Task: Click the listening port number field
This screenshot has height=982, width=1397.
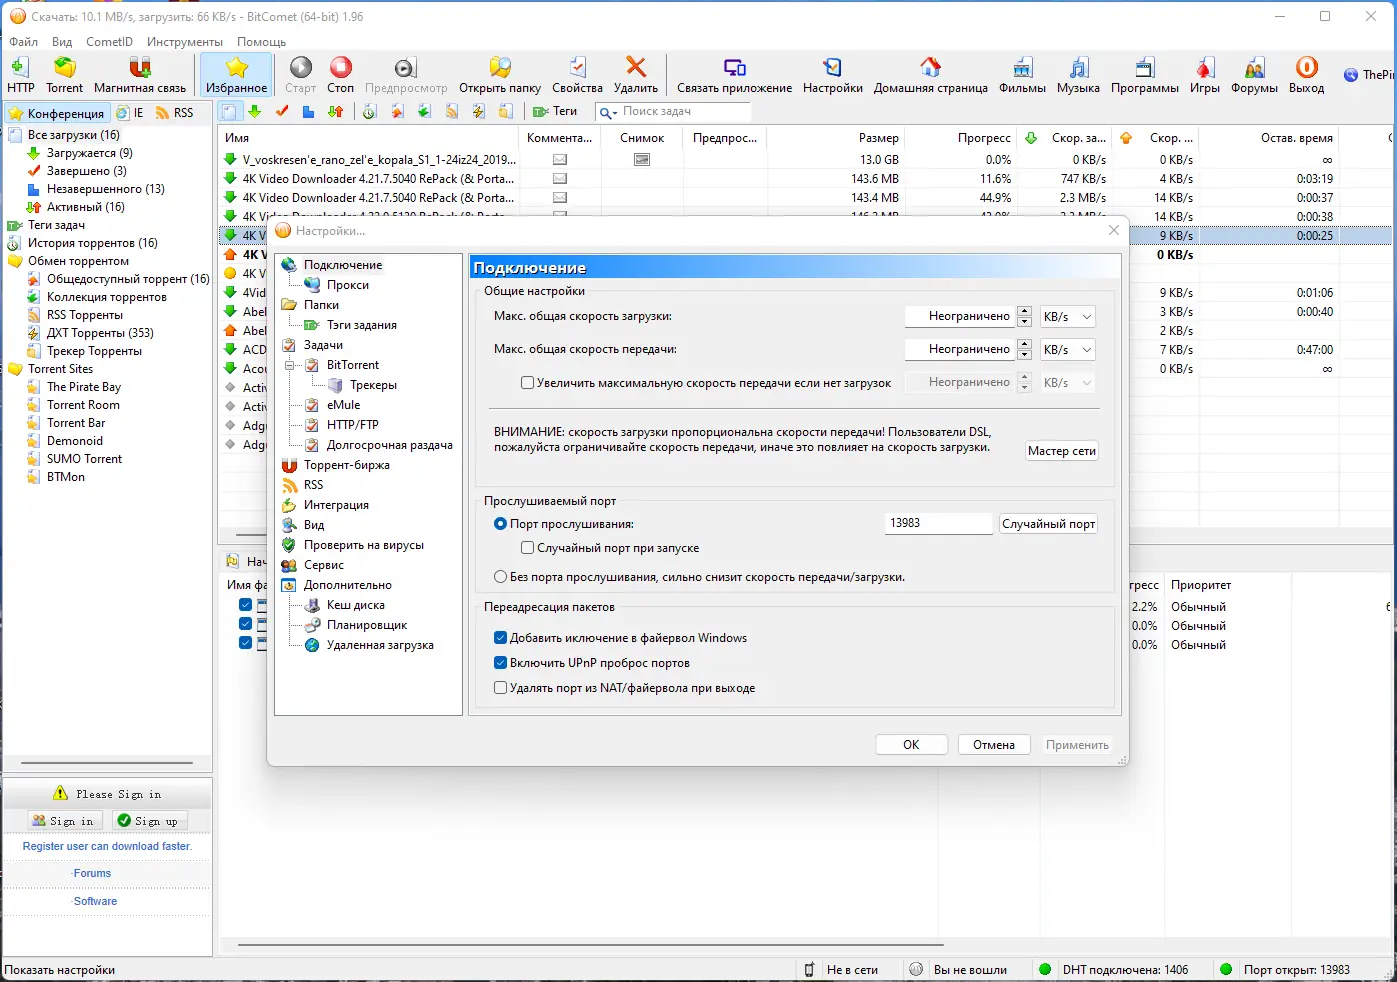Action: pos(939,524)
